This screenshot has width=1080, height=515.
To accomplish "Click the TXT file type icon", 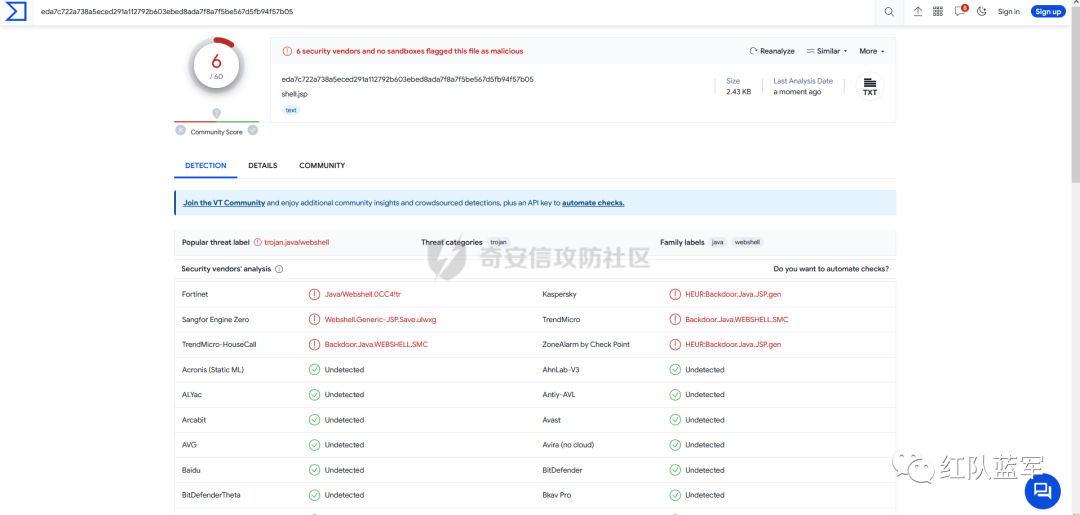I will 870,87.
